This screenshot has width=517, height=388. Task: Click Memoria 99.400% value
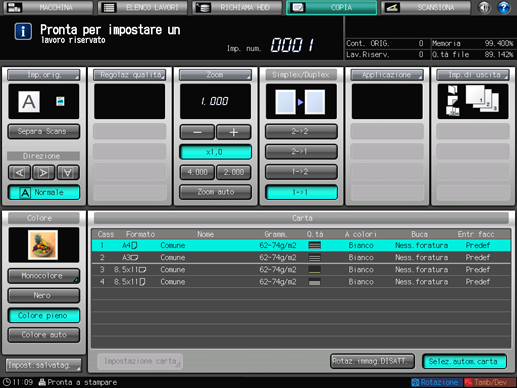[499, 43]
